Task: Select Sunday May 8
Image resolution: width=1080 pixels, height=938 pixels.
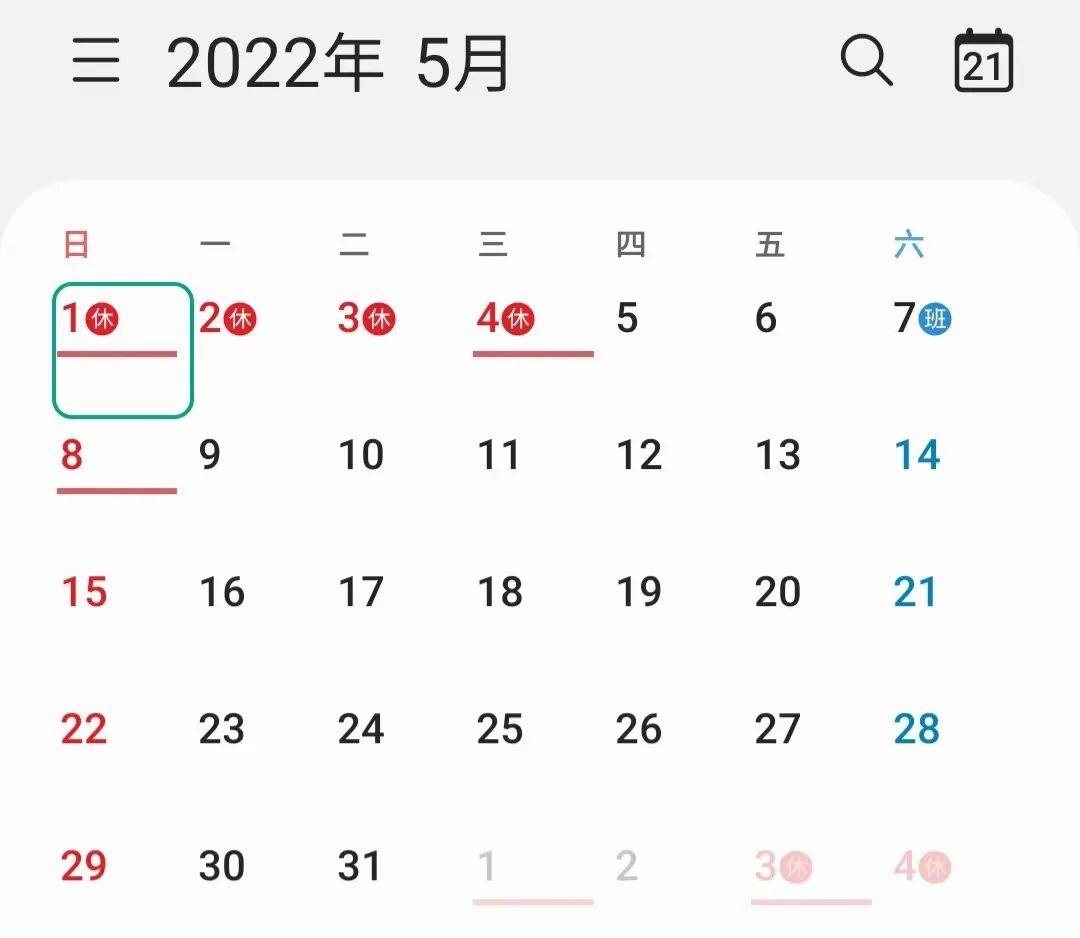Action: tap(72, 456)
